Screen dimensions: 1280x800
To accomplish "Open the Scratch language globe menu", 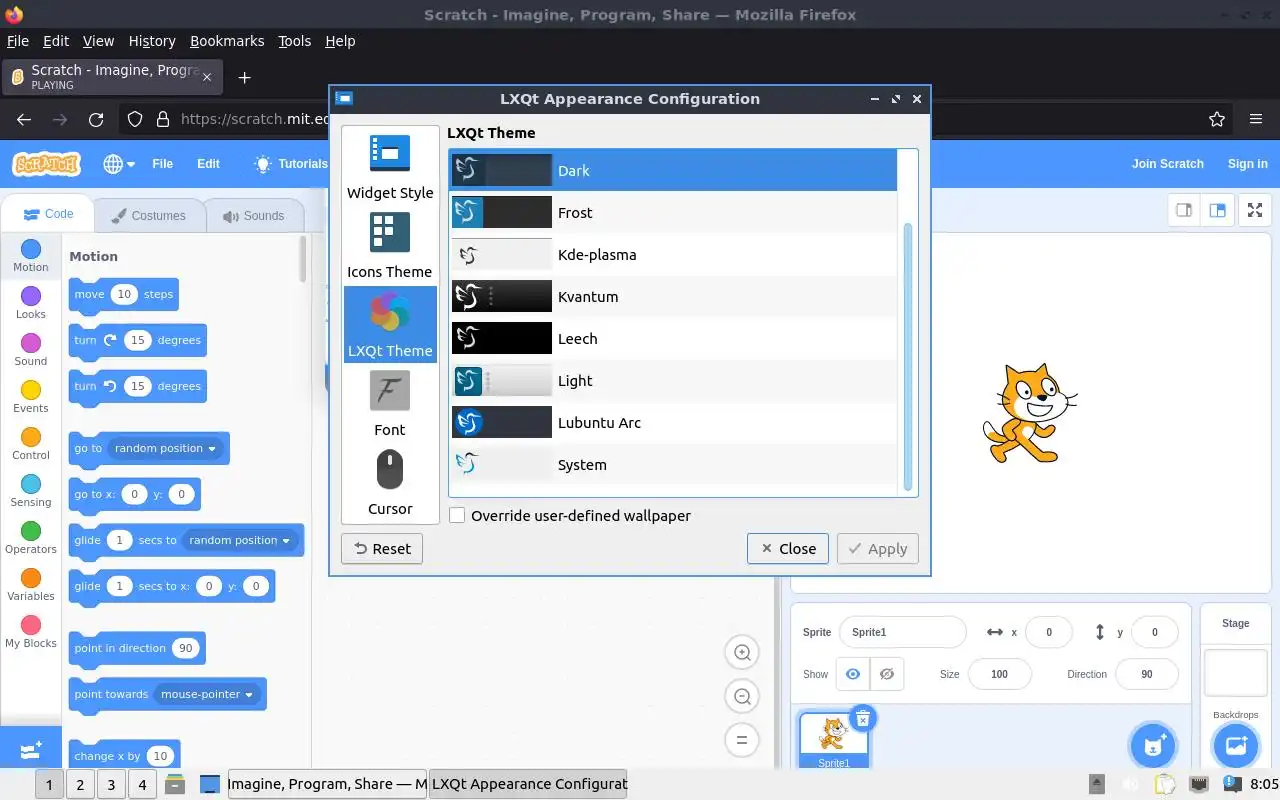I will pyautogui.click(x=119, y=164).
